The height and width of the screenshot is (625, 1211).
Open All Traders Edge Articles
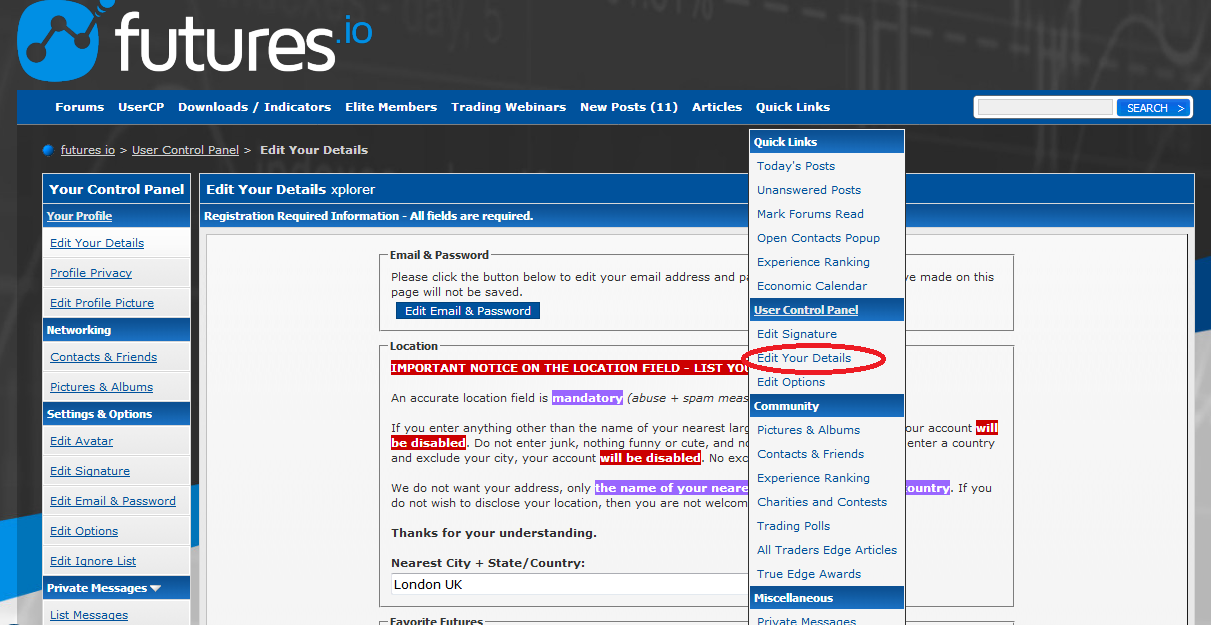[x=827, y=550]
